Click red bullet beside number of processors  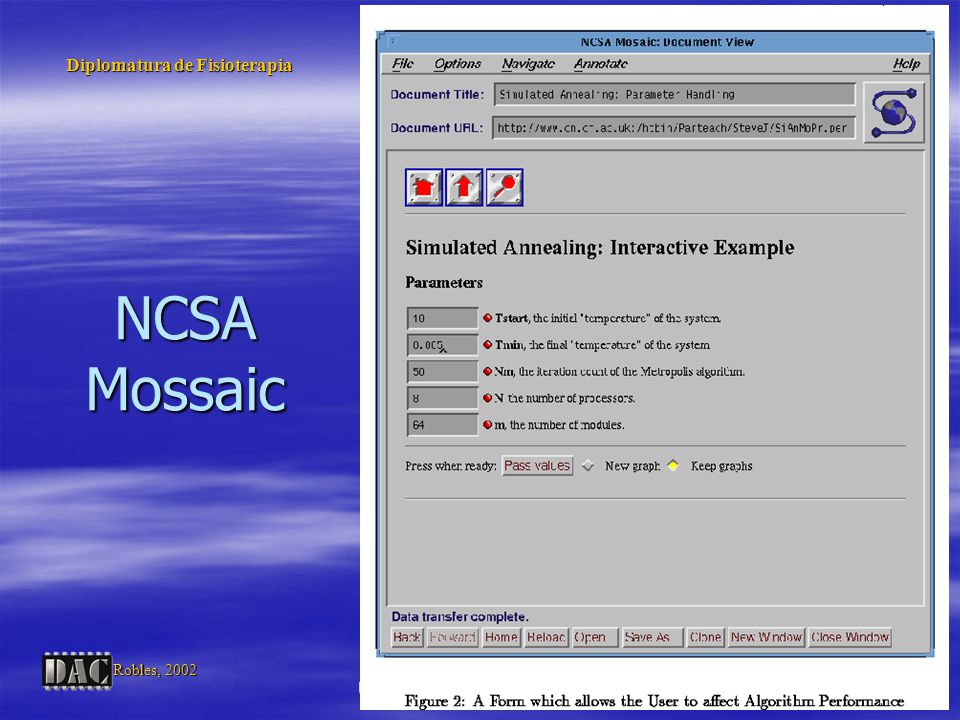487,398
